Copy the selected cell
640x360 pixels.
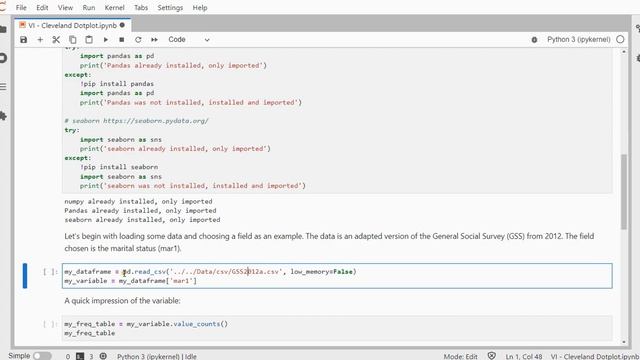(x=73, y=40)
